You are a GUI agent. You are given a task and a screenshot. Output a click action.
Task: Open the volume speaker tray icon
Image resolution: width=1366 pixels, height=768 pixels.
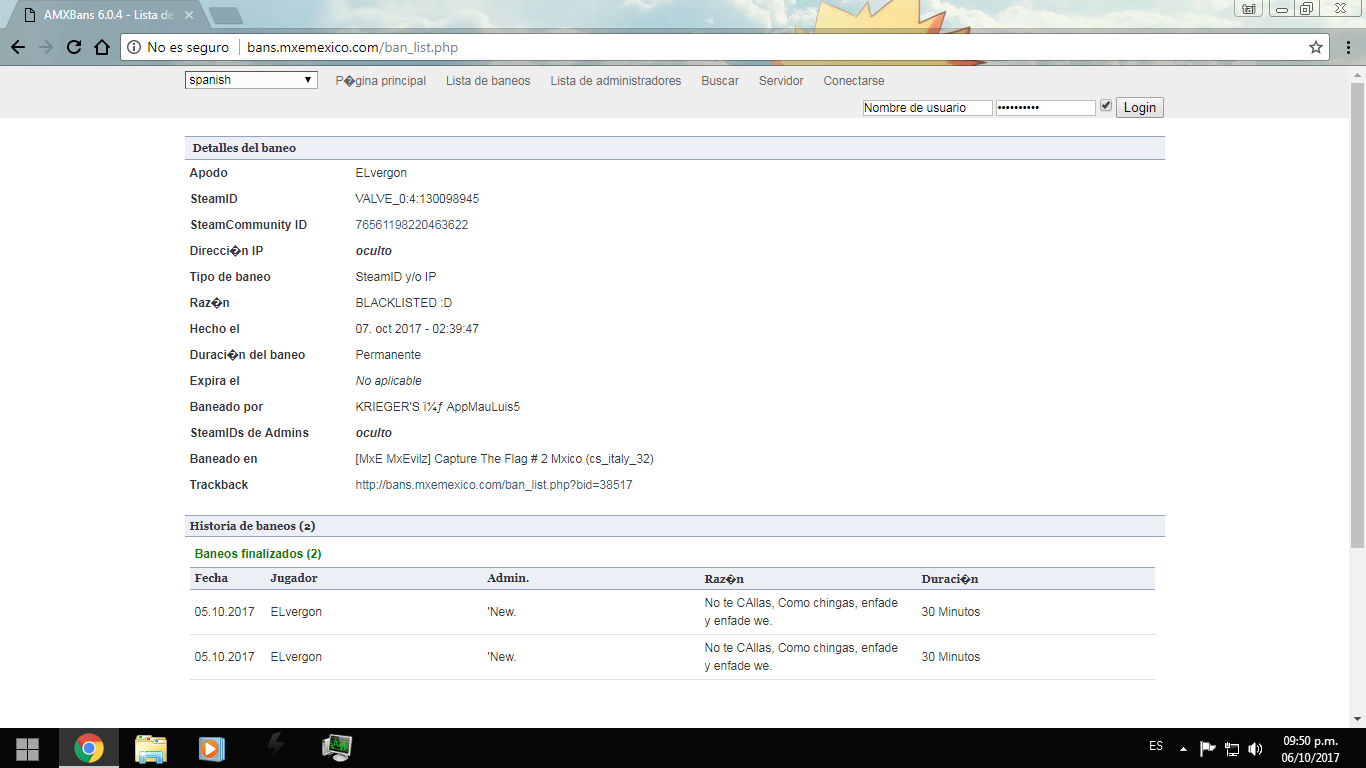[1256, 748]
